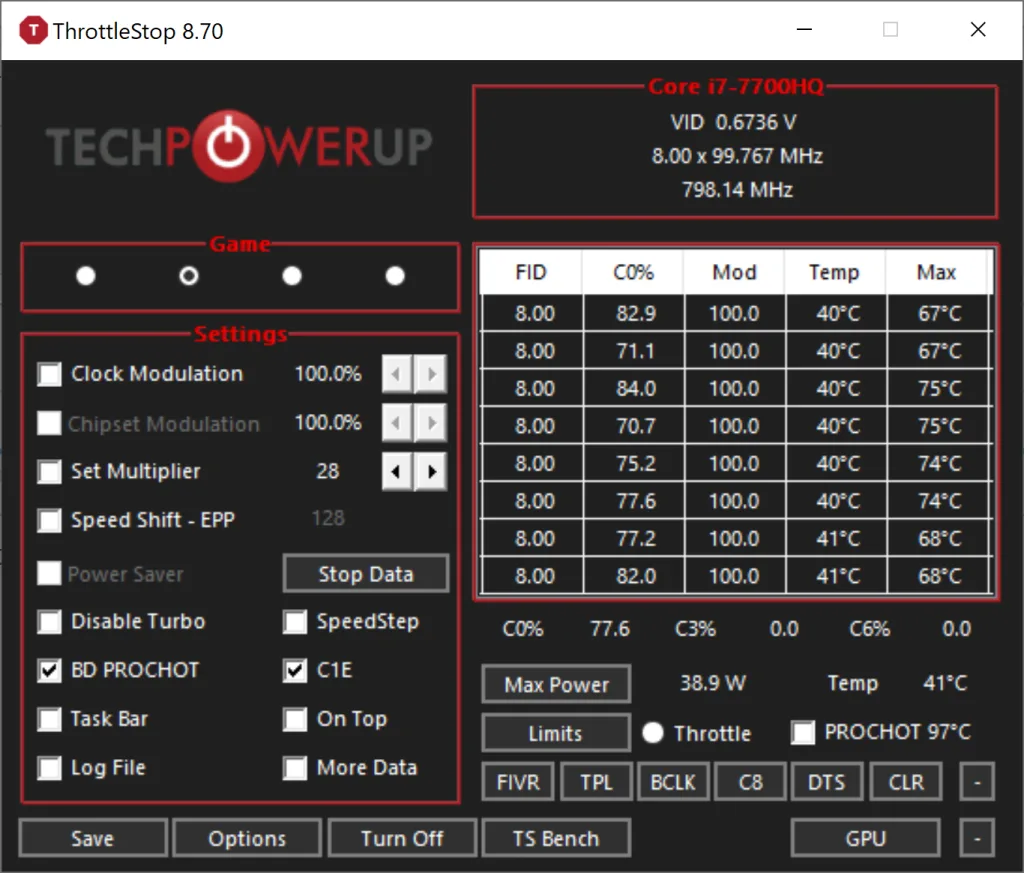The image size is (1024, 873).
Task: Open the DTS window
Action: pyautogui.click(x=827, y=782)
